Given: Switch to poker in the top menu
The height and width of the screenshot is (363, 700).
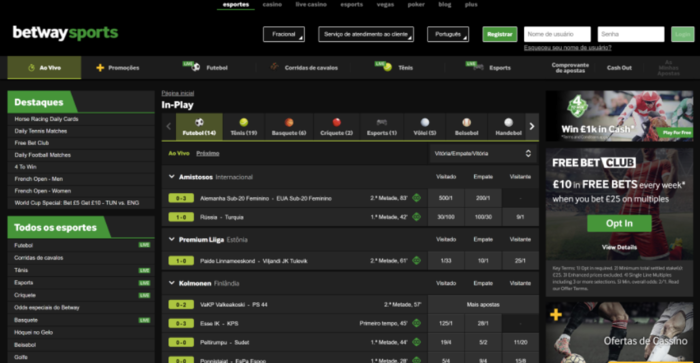Looking at the screenshot, I should click(x=416, y=4).
